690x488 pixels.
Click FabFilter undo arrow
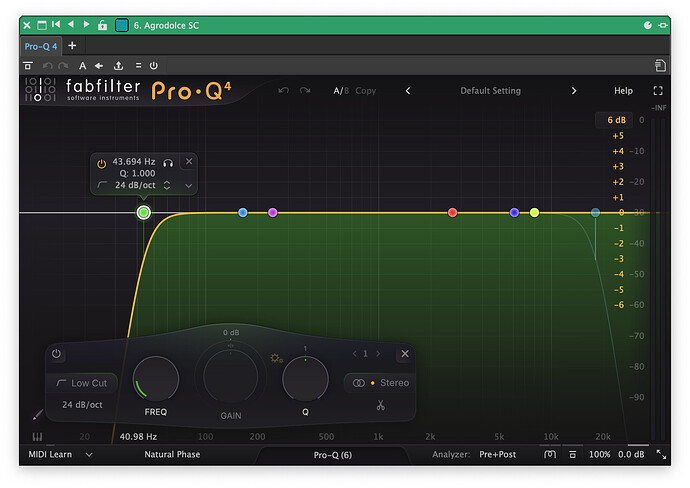point(284,91)
